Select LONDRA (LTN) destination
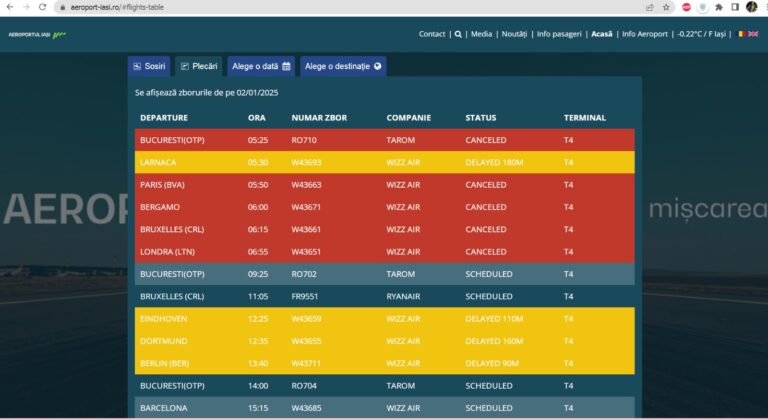Image resolution: width=768 pixels, height=419 pixels. [x=167, y=251]
